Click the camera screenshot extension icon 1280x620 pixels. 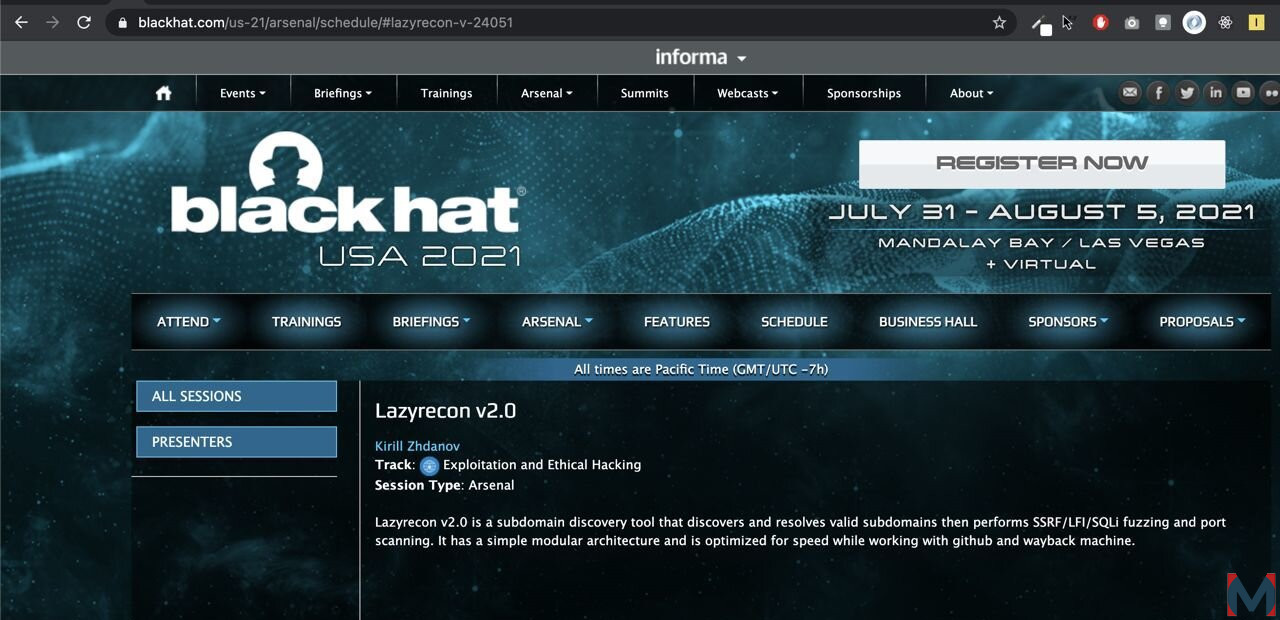tap(1132, 22)
